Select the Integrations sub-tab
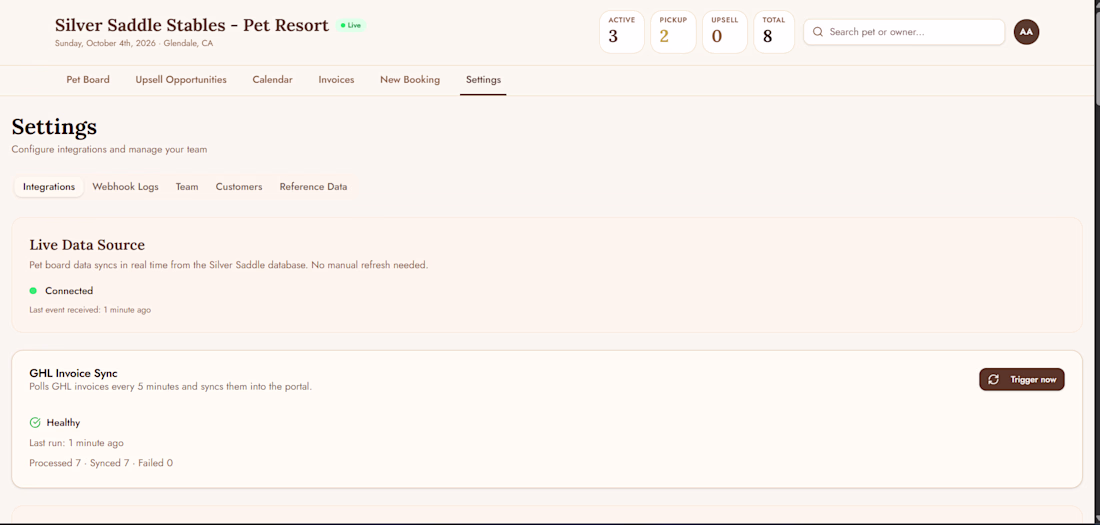The width and height of the screenshot is (1100, 525). [x=49, y=187]
